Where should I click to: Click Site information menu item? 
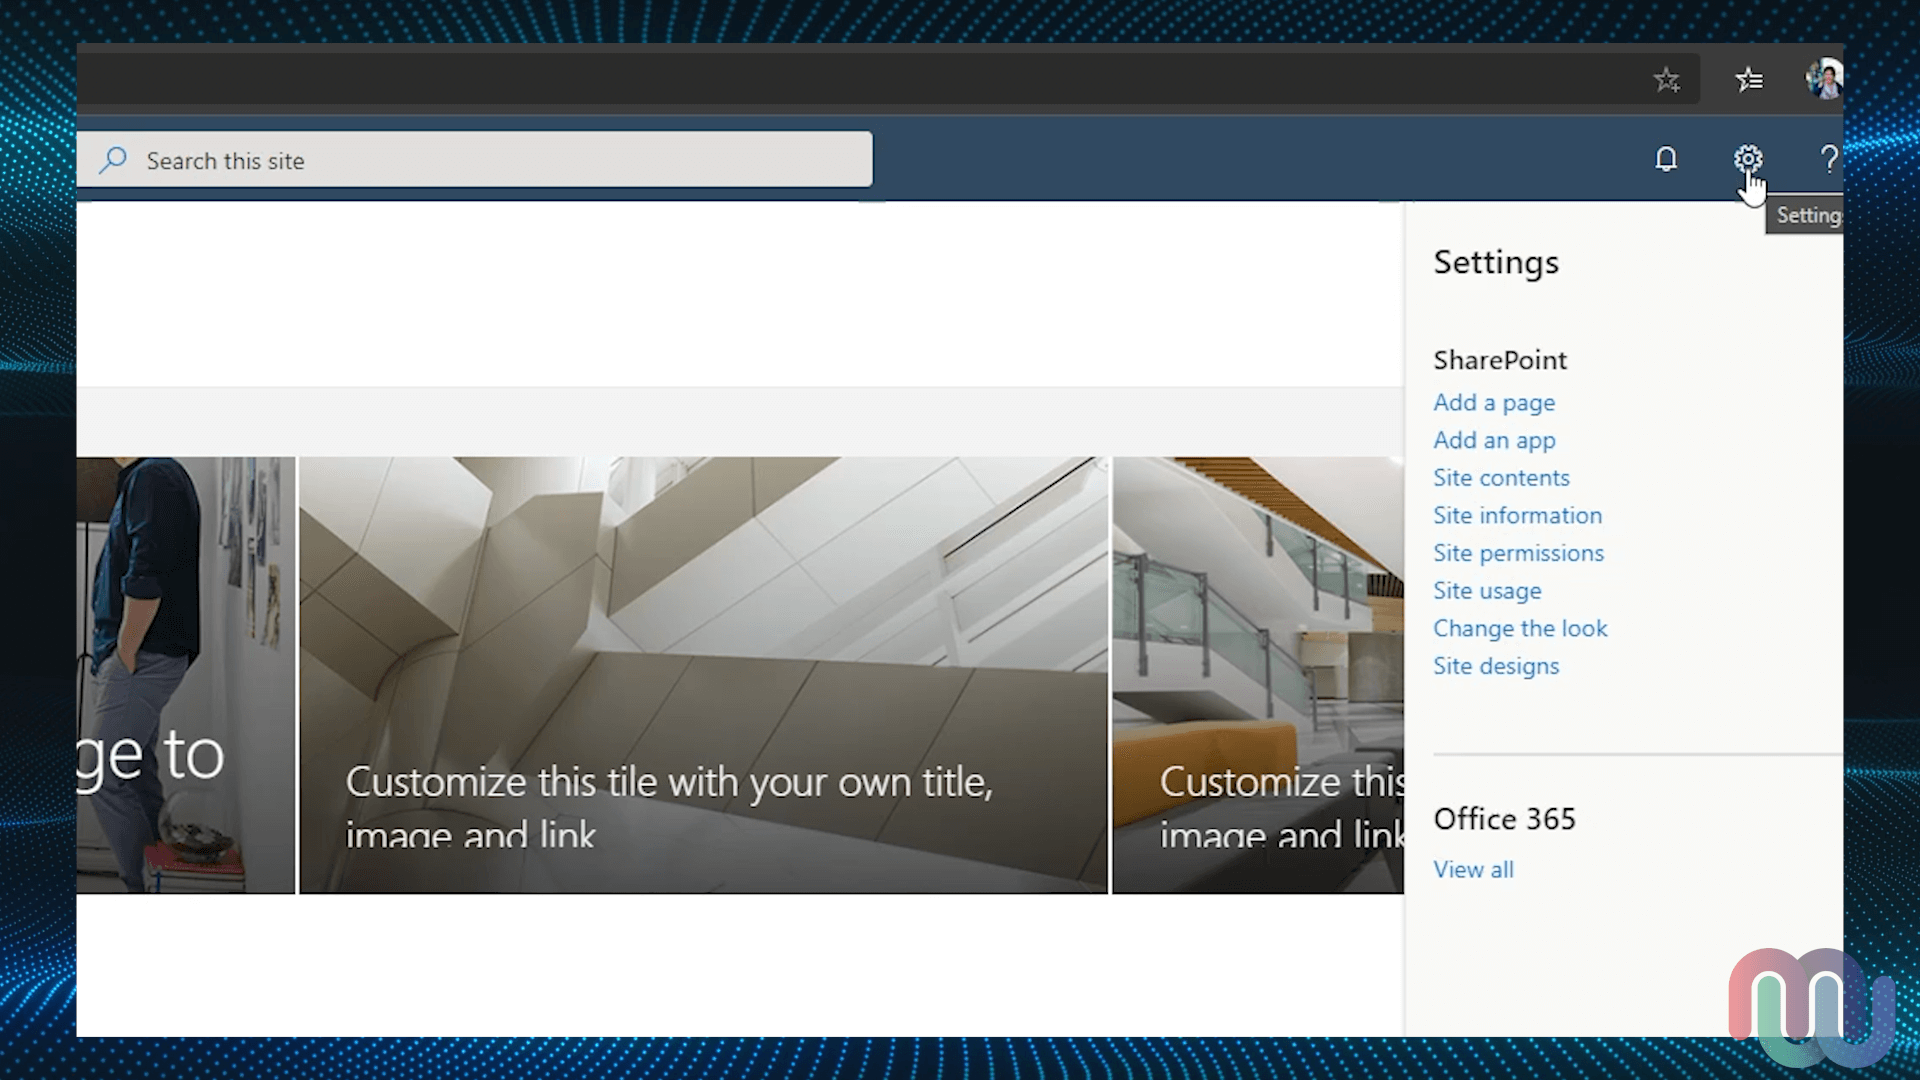pos(1518,514)
